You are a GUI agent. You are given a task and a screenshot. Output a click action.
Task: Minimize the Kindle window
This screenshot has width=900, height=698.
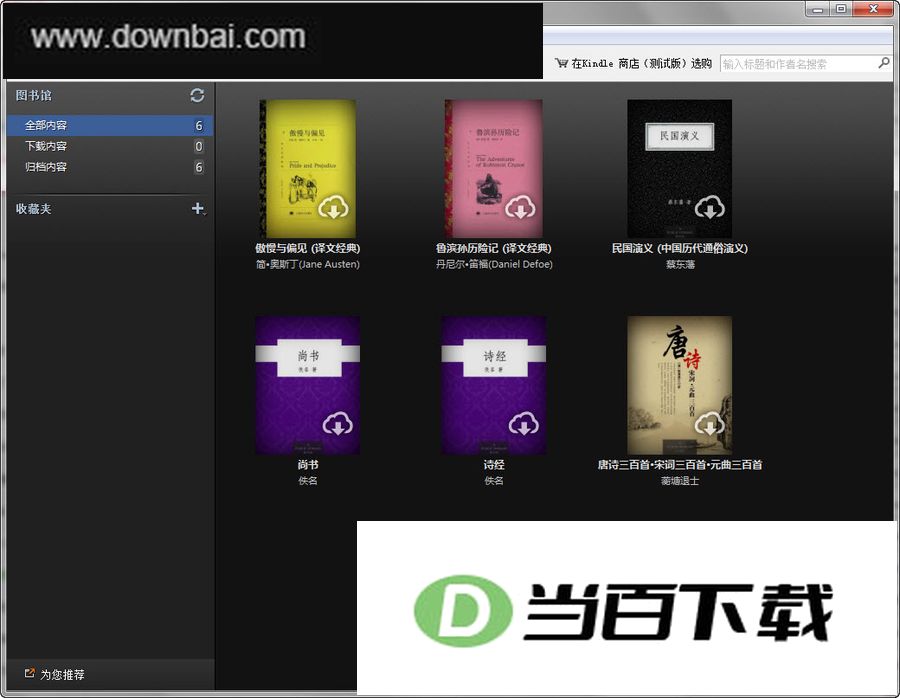(x=818, y=9)
